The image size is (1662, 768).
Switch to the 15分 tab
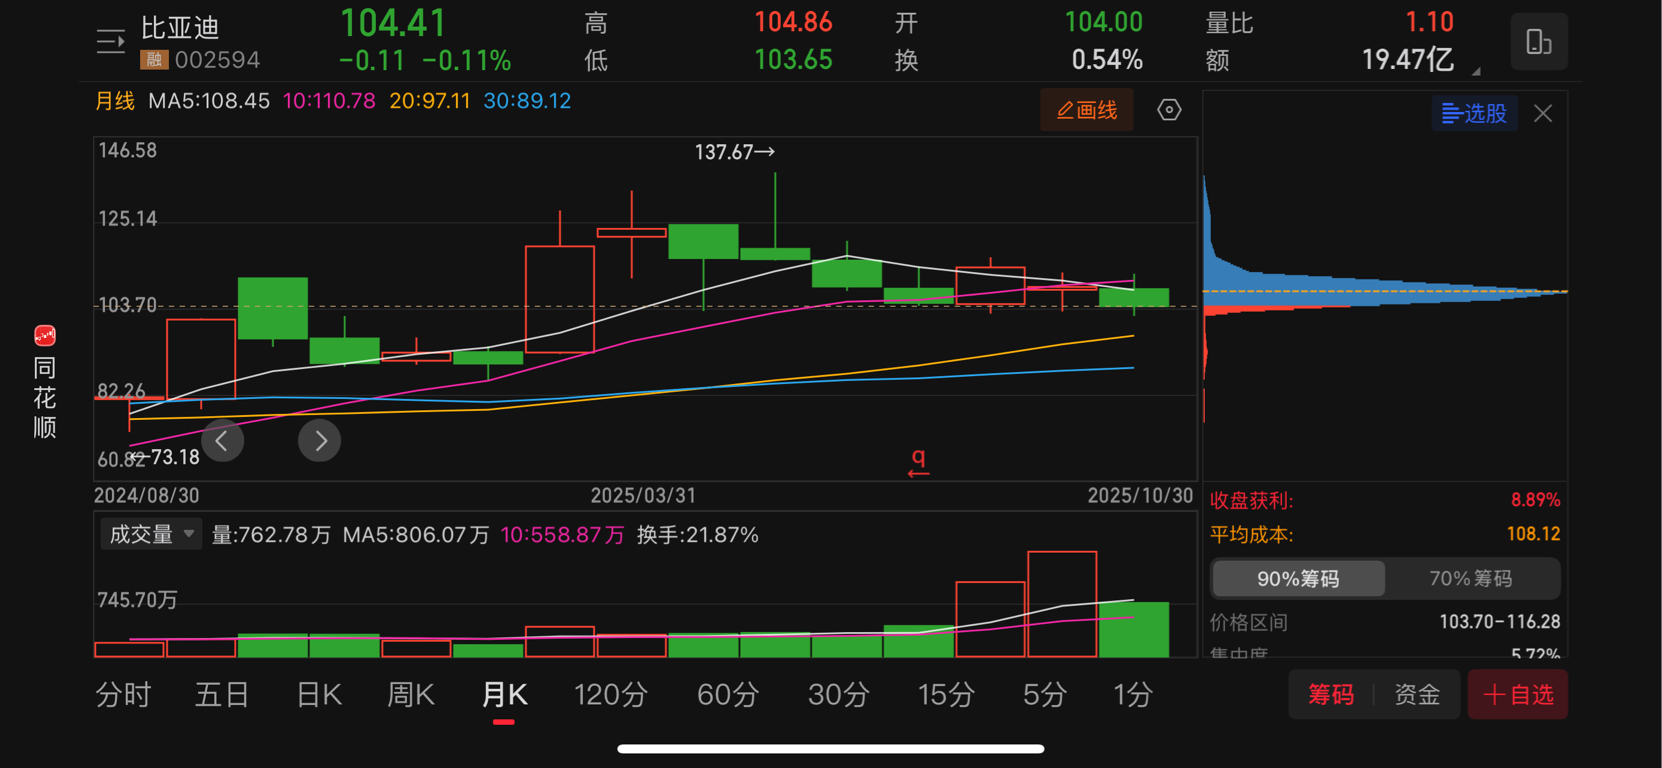pyautogui.click(x=946, y=695)
